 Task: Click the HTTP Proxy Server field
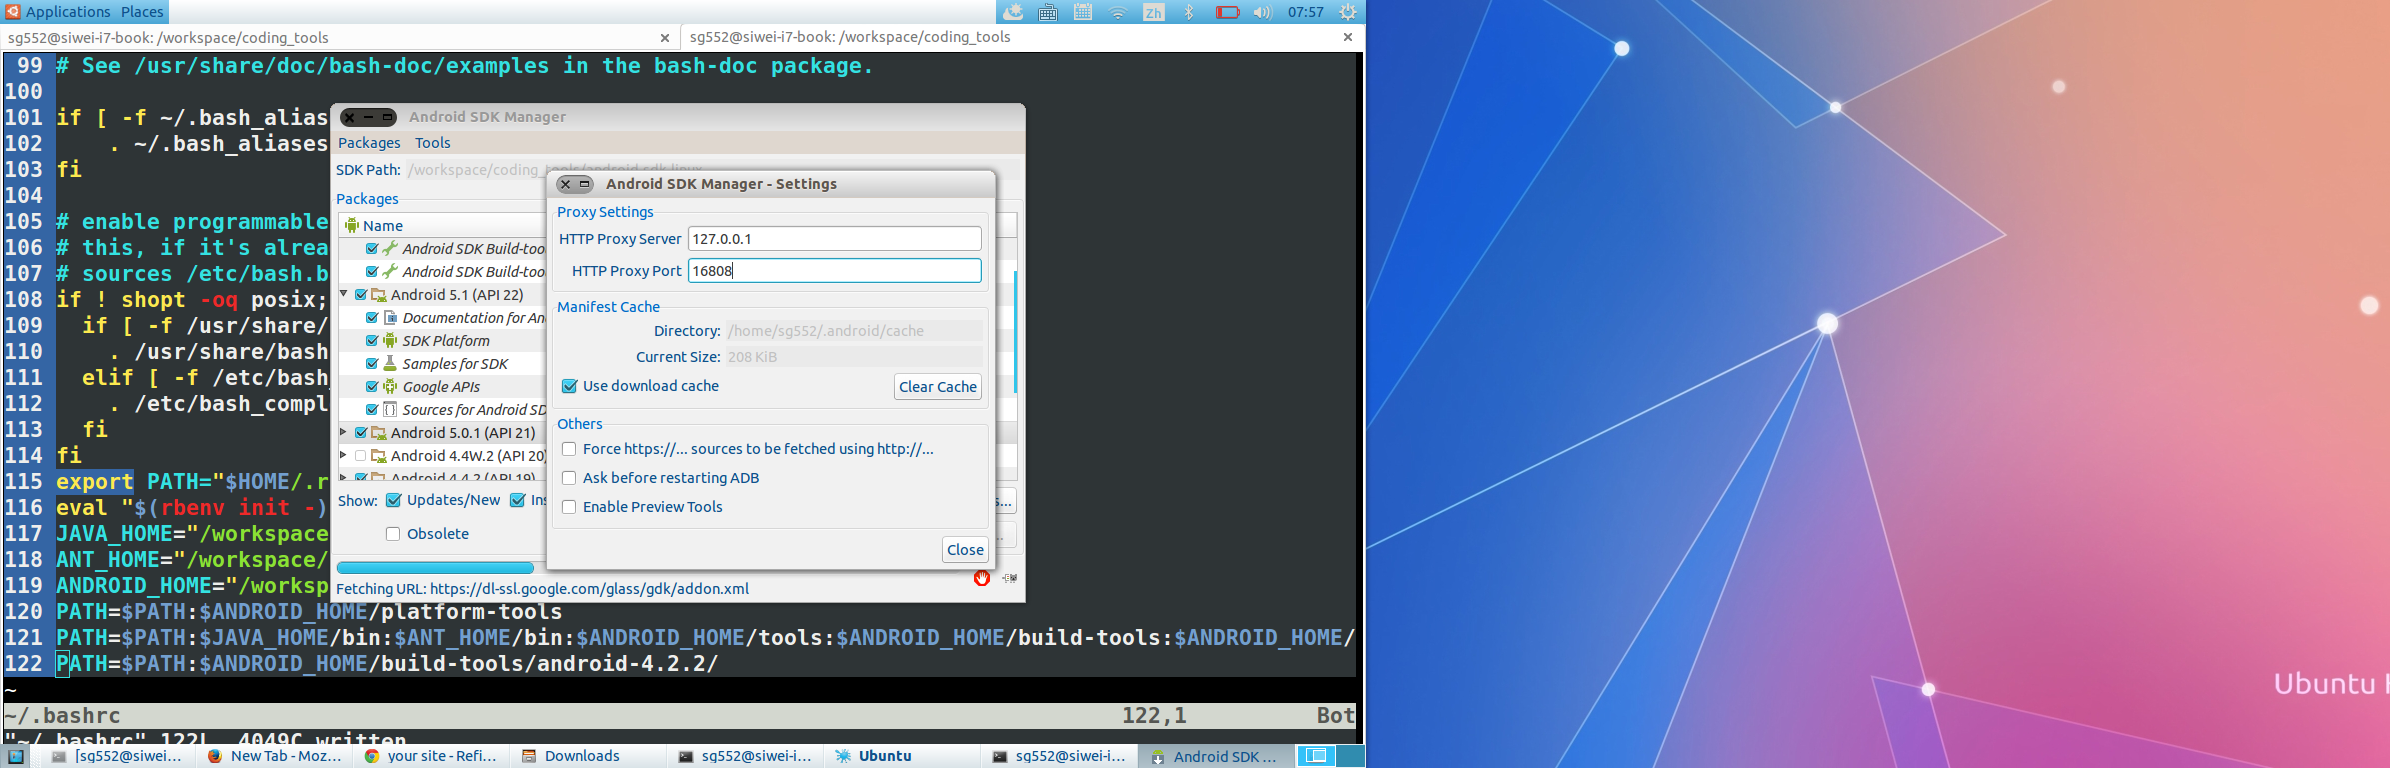tap(835, 239)
